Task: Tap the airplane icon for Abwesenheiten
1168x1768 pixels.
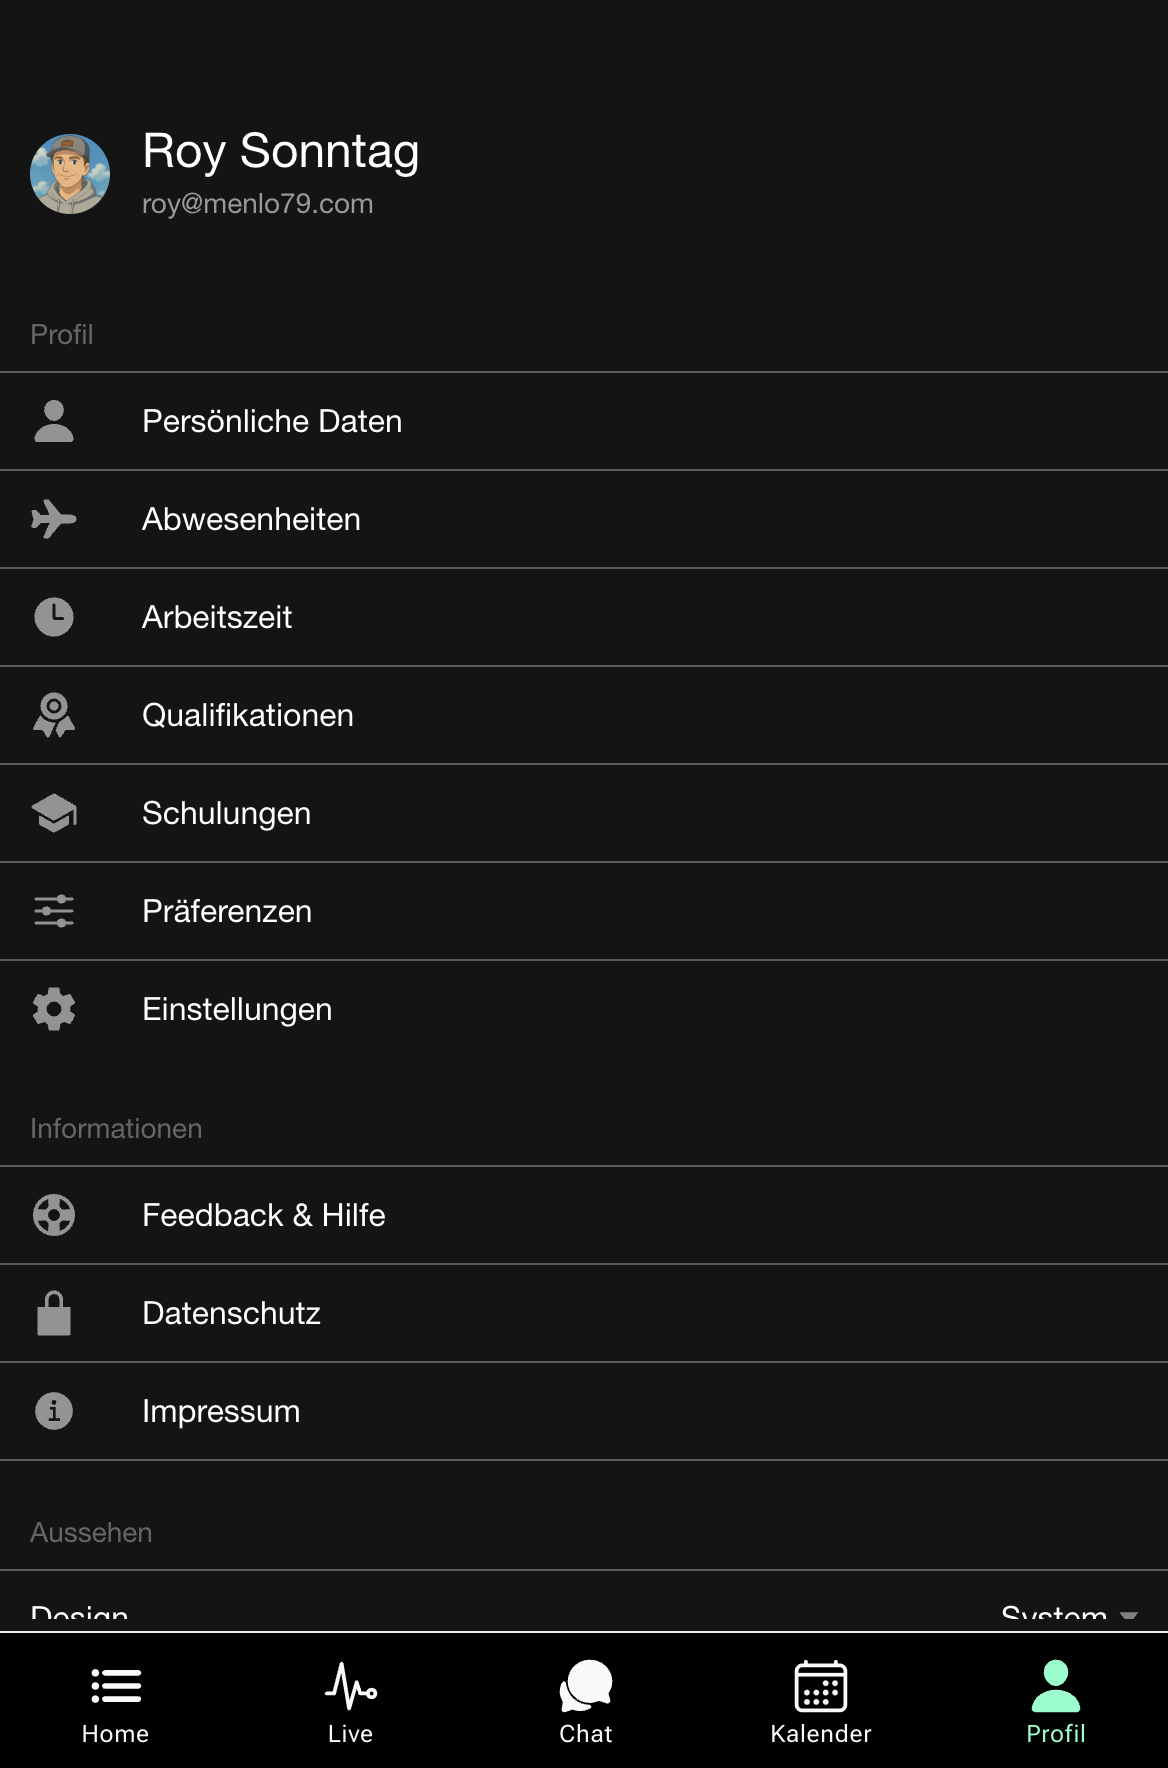Action: click(x=54, y=519)
